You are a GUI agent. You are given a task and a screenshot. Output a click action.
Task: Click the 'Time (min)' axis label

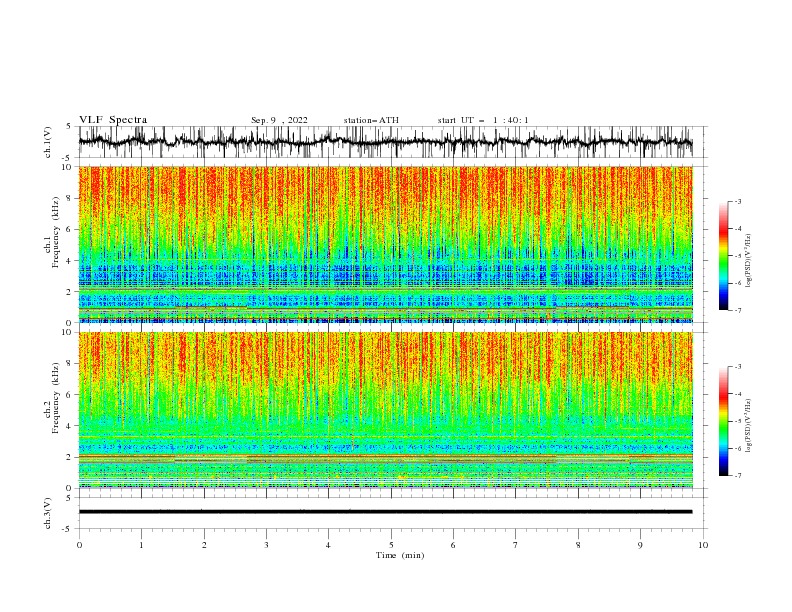click(x=400, y=555)
